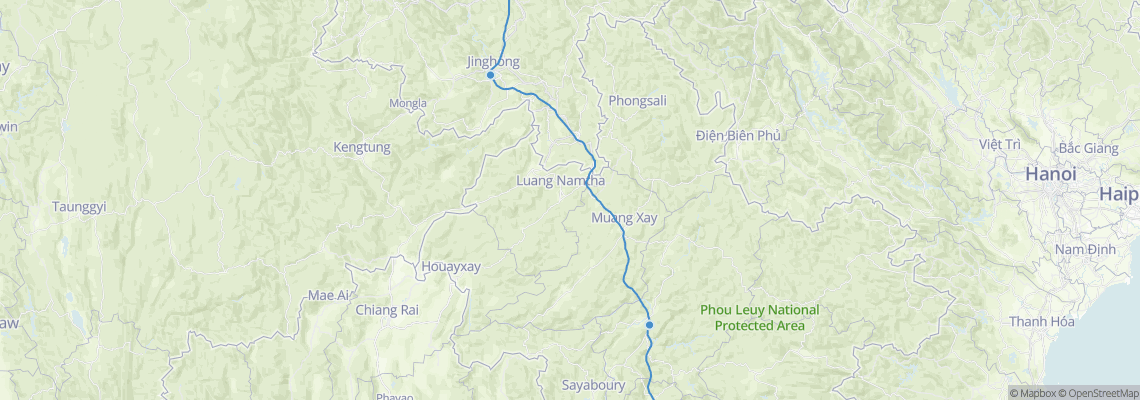Select the Luang Namtha map label
The image size is (1140, 400).
point(561,180)
